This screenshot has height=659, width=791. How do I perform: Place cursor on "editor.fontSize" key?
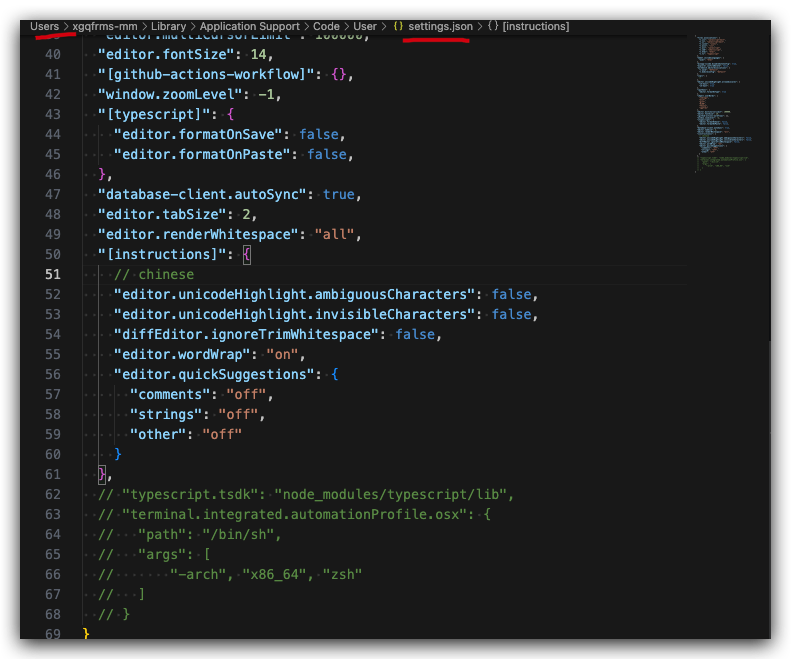[166, 54]
